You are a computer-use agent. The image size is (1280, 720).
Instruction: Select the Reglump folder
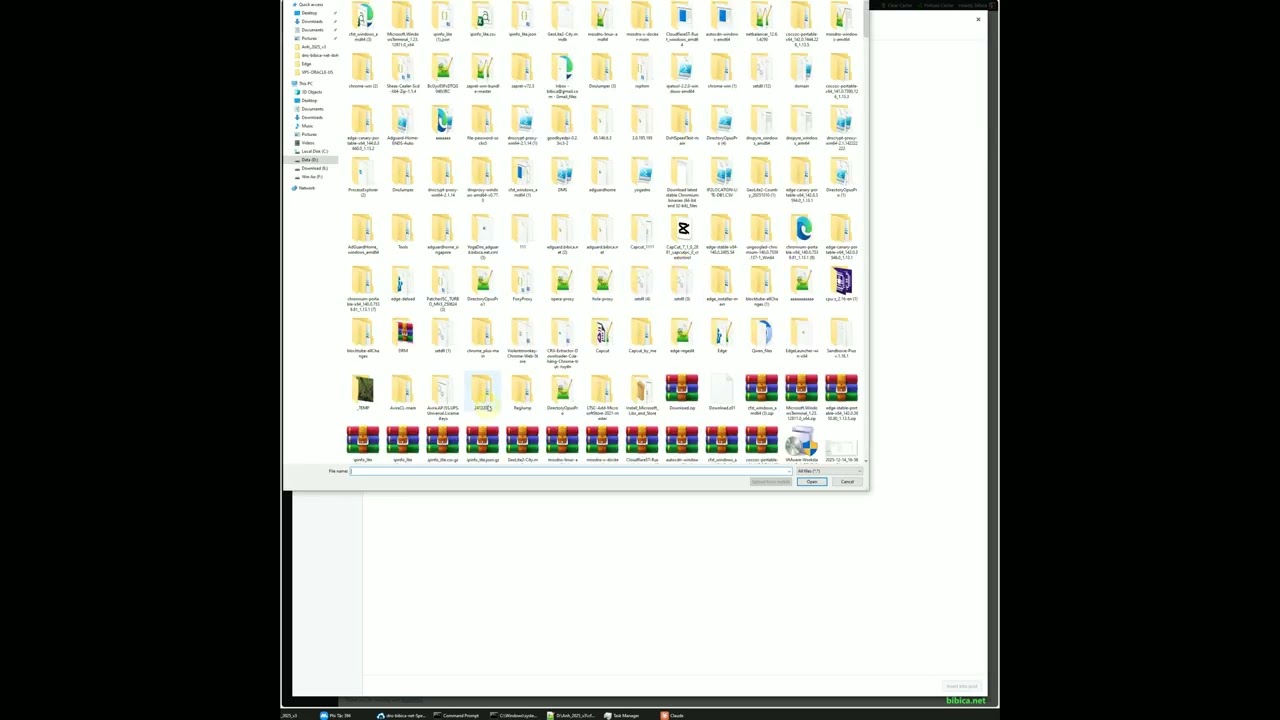[x=522, y=392]
